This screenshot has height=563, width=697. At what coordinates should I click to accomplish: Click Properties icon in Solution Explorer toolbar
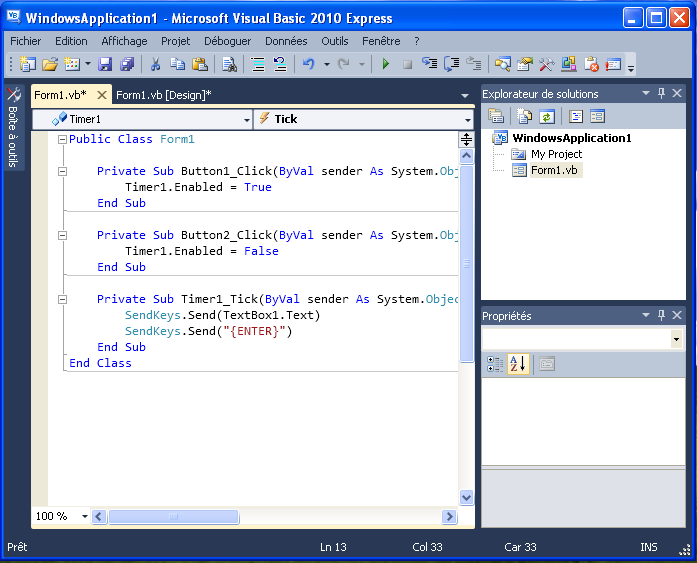(496, 116)
